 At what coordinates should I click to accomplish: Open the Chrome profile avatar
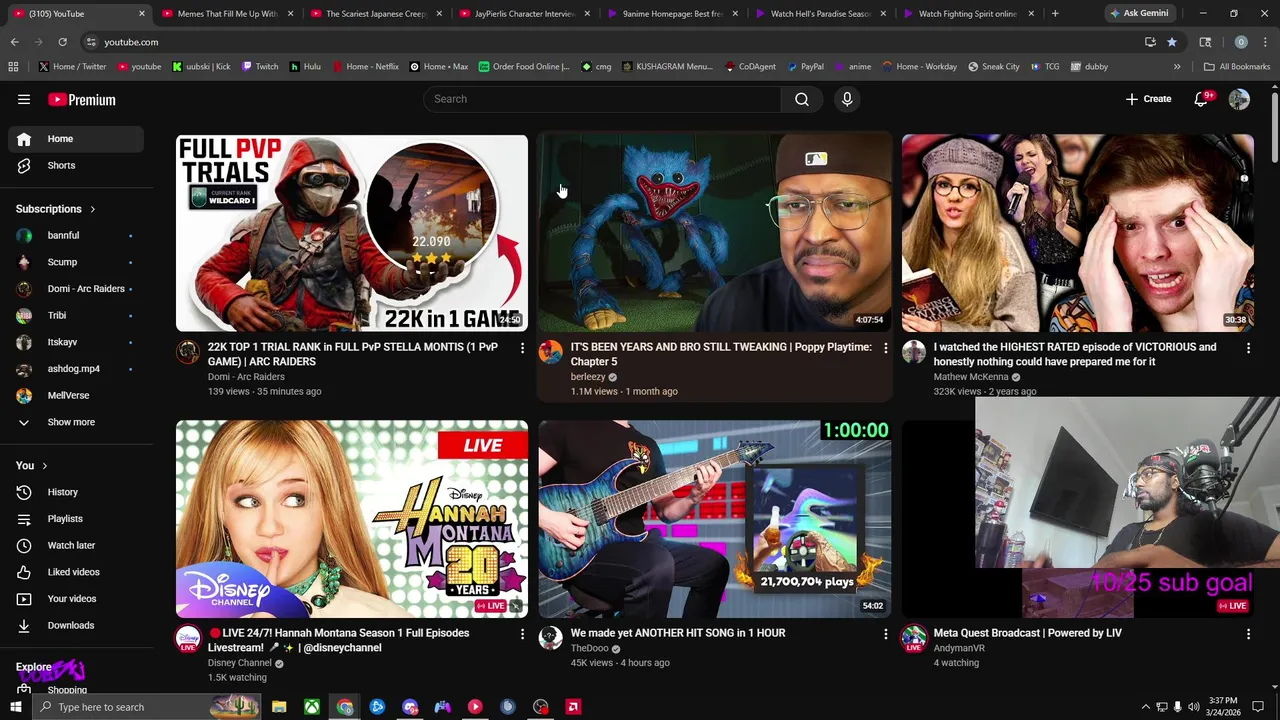click(1241, 42)
